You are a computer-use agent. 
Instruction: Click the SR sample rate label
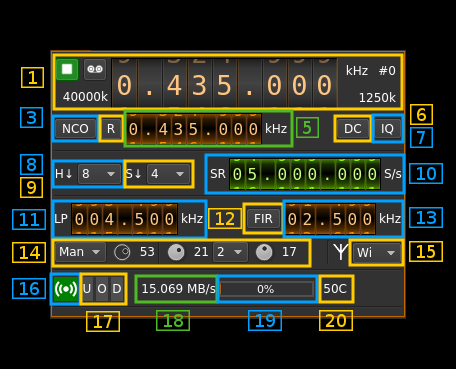click(x=218, y=174)
